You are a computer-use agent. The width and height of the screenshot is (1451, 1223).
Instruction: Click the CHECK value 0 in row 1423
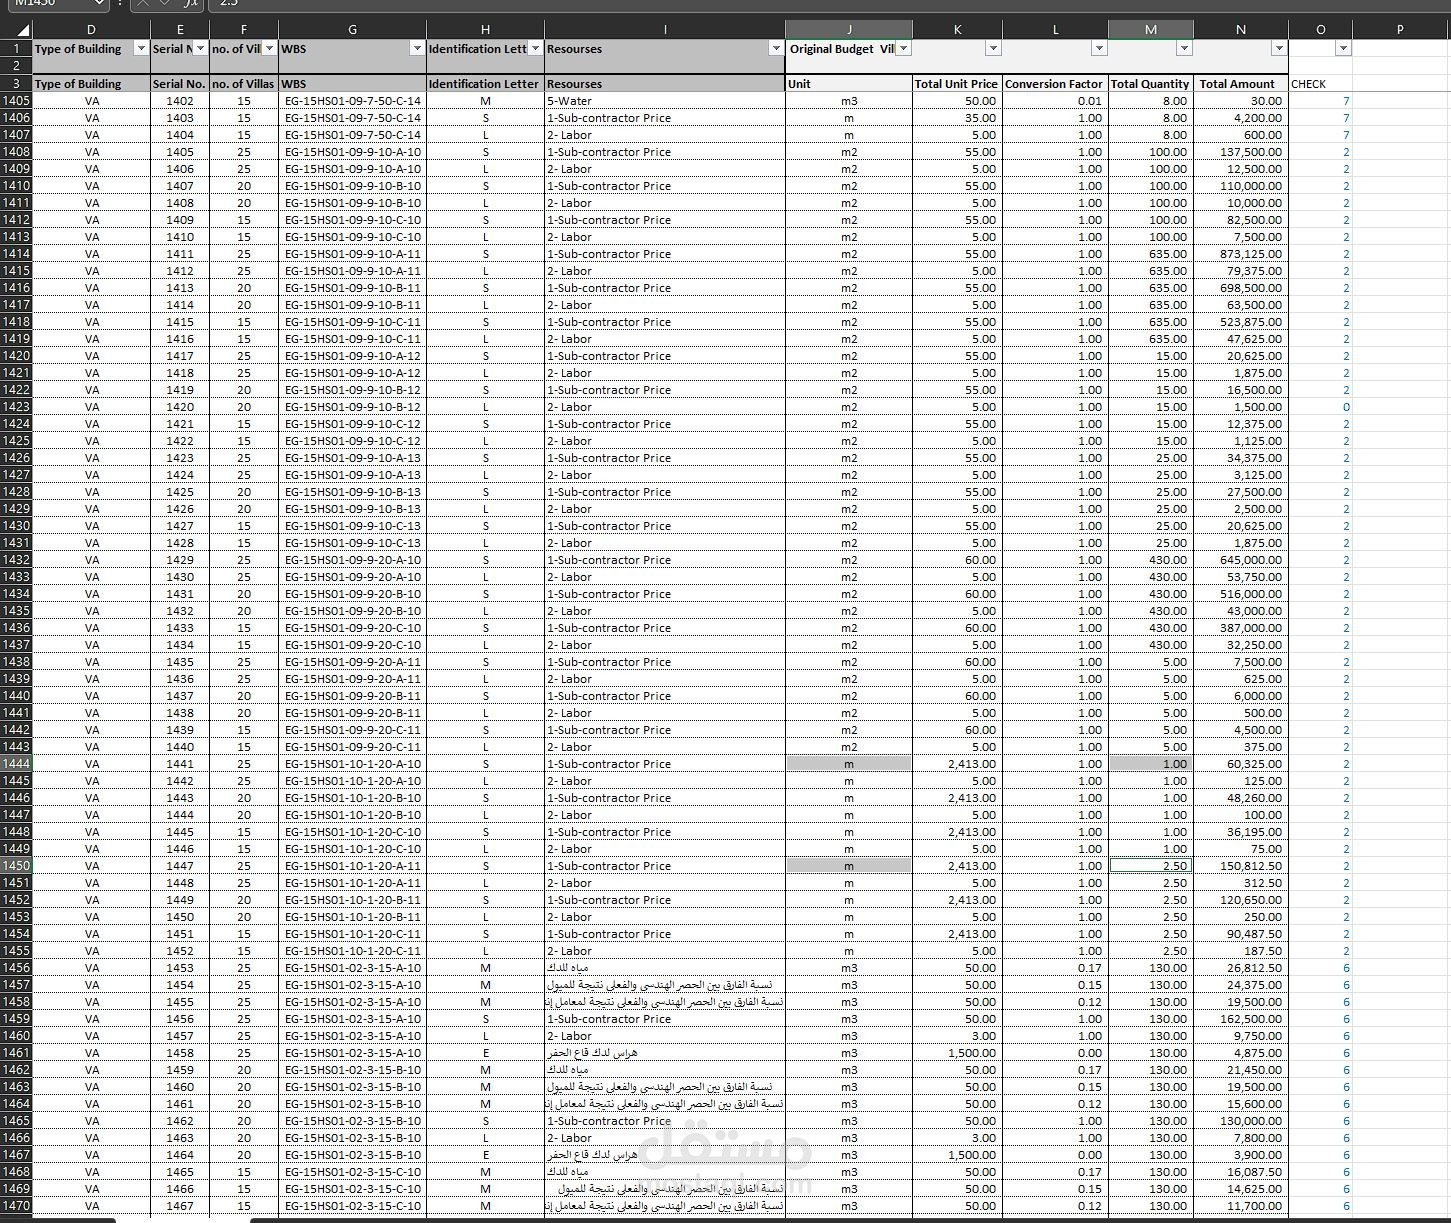point(1320,407)
